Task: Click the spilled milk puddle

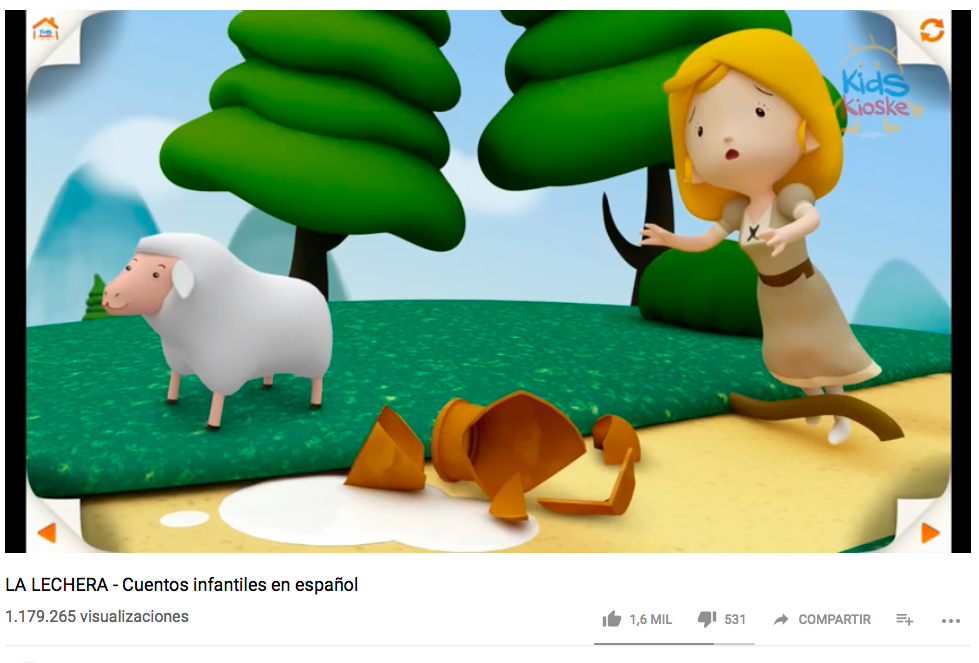Action: click(x=350, y=515)
